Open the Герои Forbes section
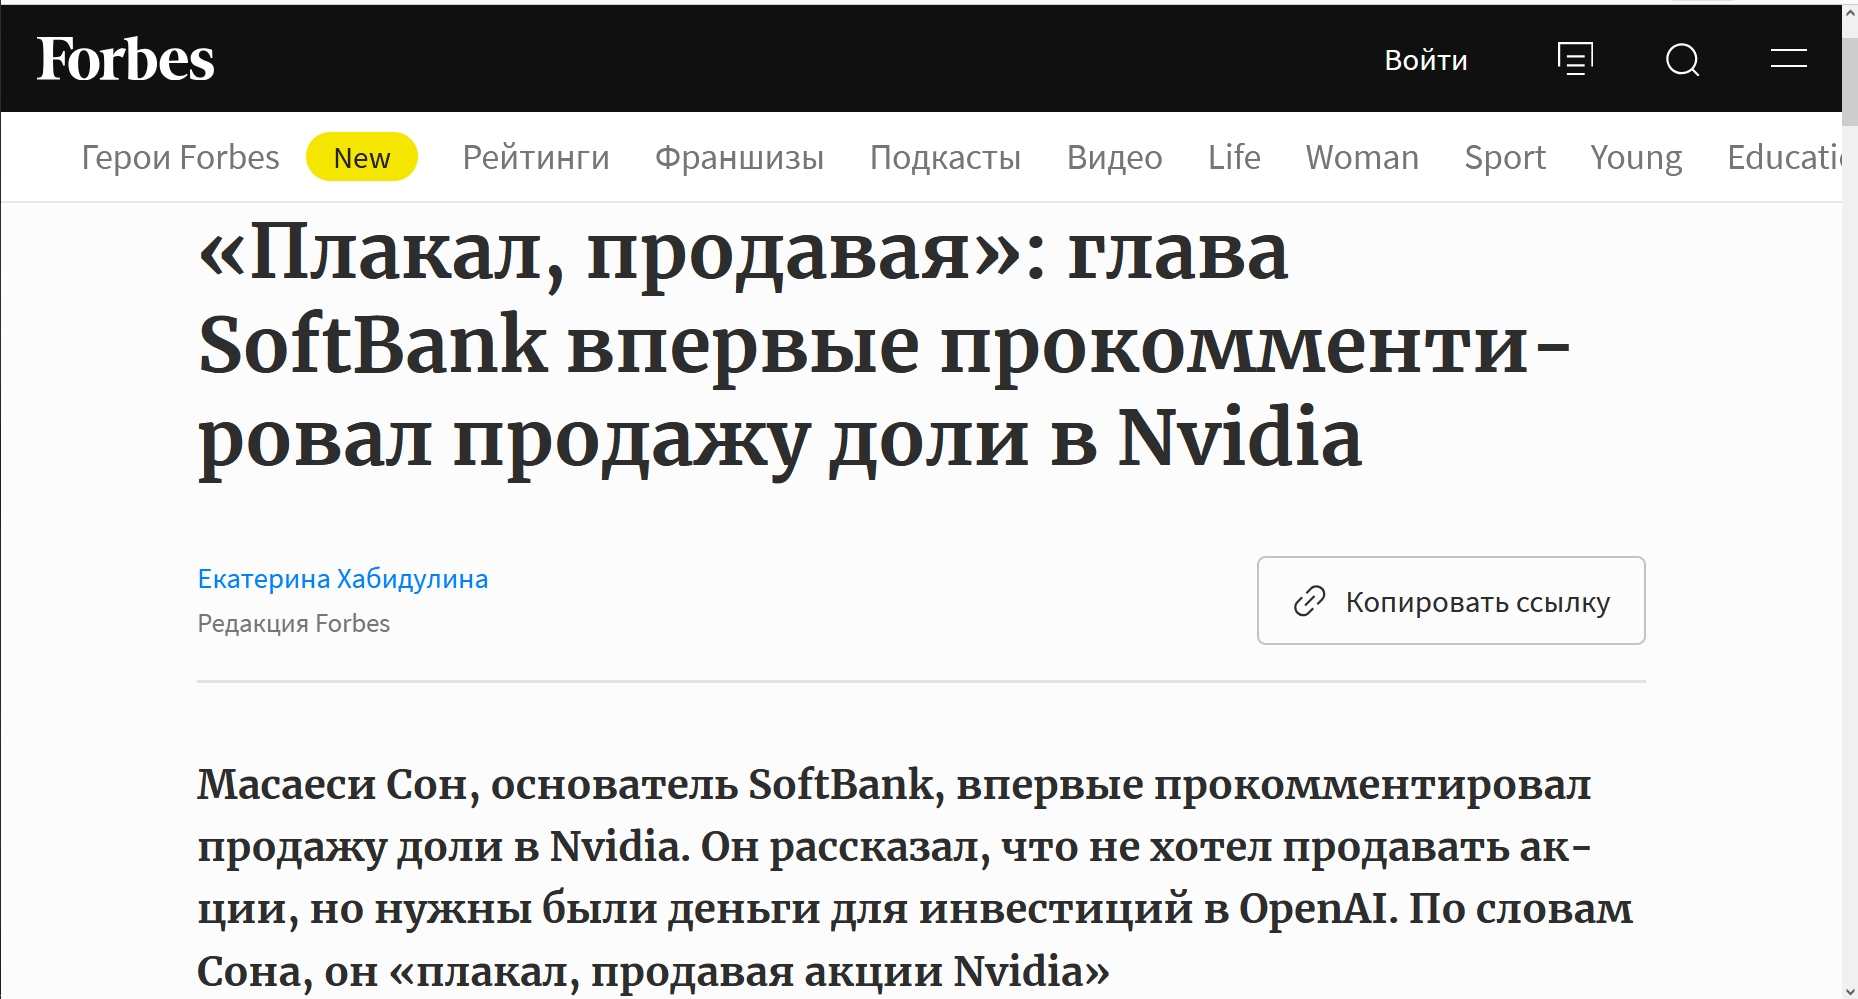This screenshot has height=999, width=1858. [x=180, y=157]
